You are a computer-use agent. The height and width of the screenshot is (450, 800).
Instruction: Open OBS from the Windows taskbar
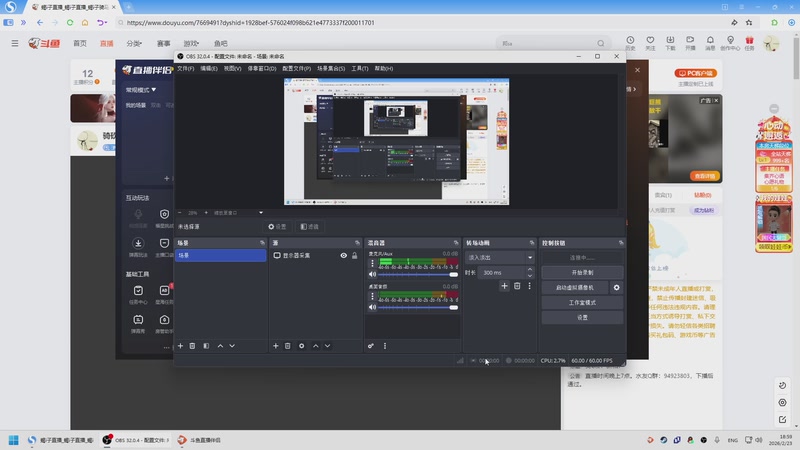click(136, 440)
